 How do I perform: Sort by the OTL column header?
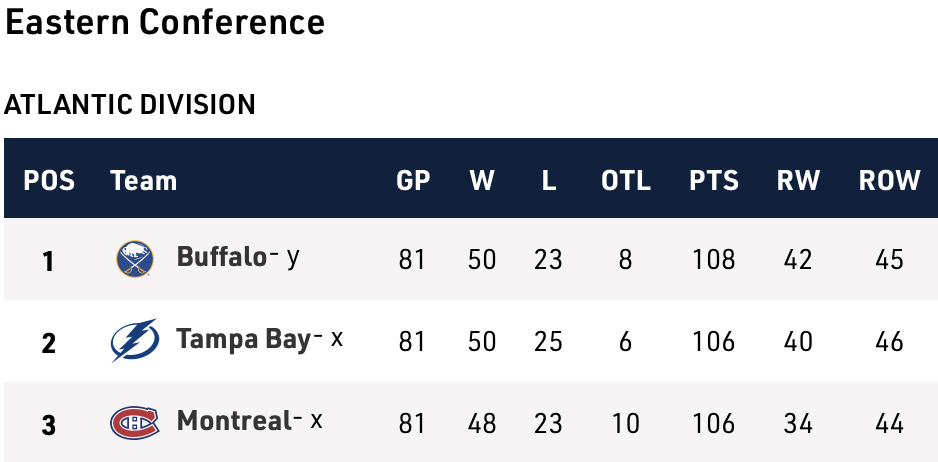(626, 181)
